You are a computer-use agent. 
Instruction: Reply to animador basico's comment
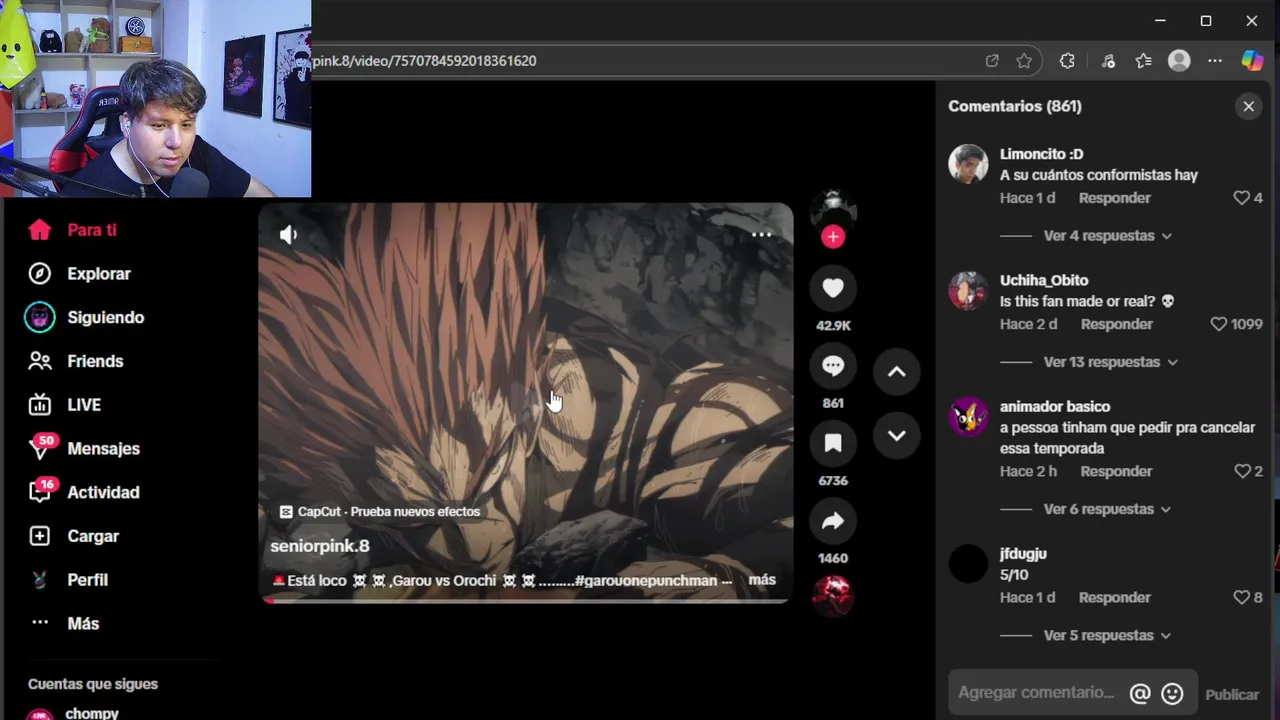tap(1116, 471)
